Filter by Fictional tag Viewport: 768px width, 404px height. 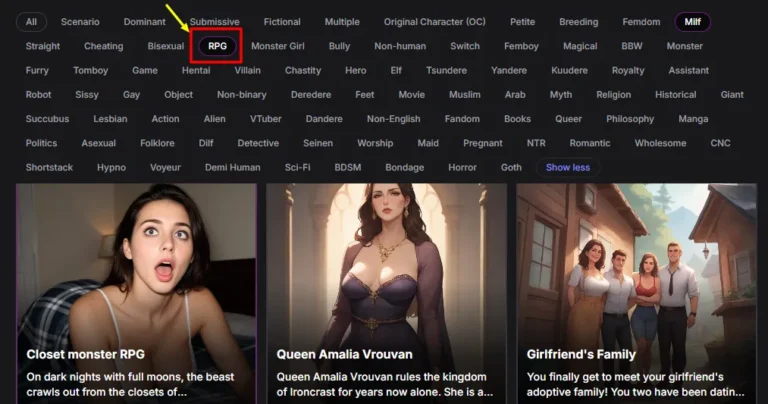click(282, 22)
